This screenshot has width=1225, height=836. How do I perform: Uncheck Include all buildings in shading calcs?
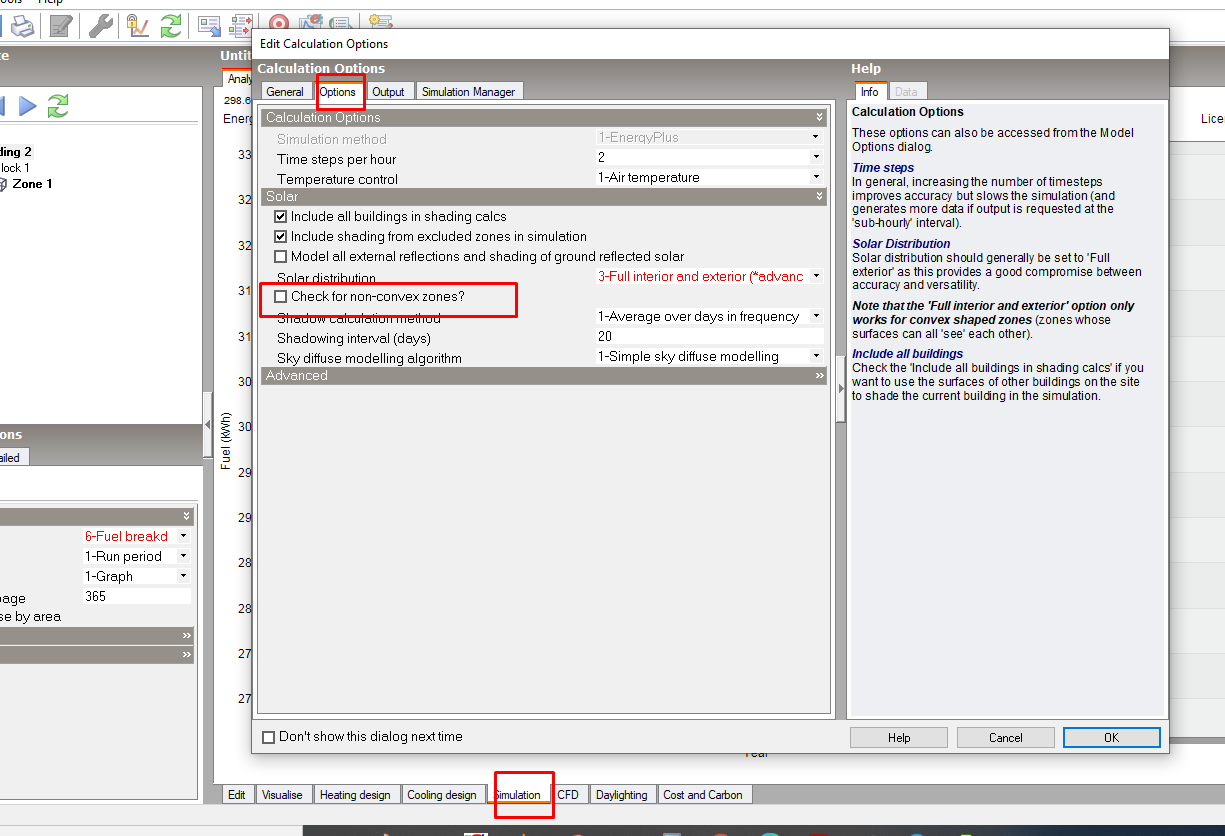tap(280, 216)
